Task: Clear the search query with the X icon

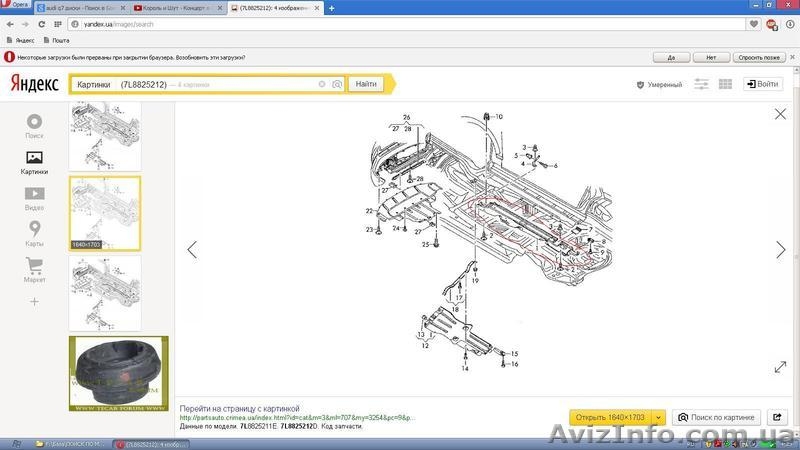Action: coord(322,85)
